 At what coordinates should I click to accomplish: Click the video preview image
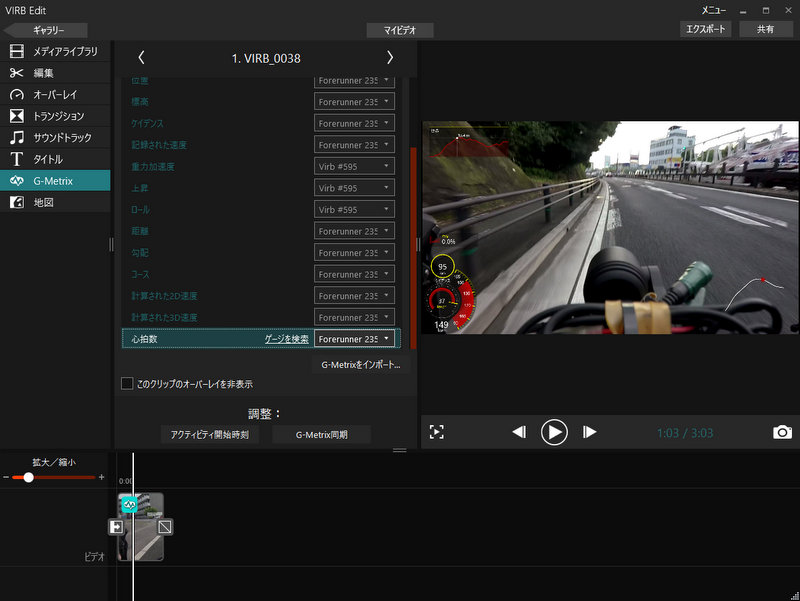coord(611,228)
